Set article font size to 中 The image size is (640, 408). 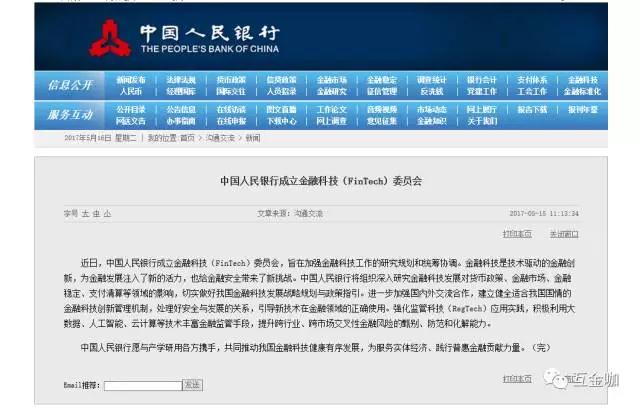(96, 213)
